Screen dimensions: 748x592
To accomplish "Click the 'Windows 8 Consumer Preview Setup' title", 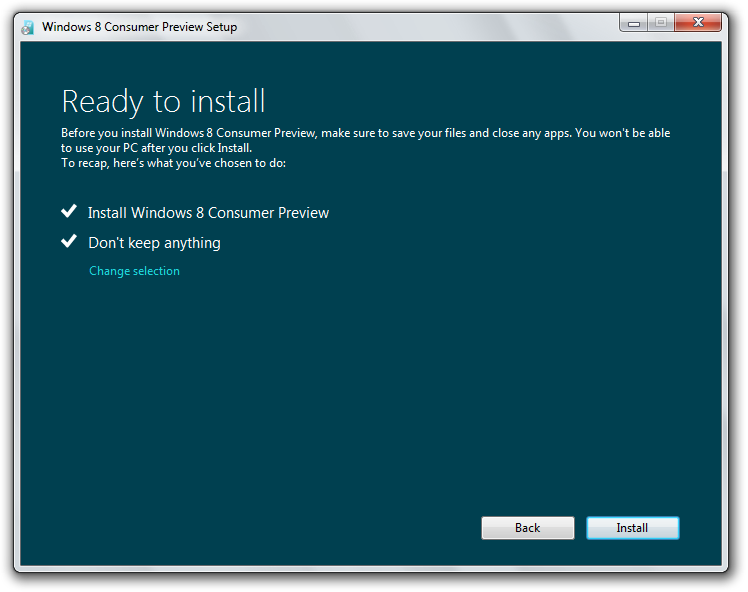I will (x=139, y=27).
